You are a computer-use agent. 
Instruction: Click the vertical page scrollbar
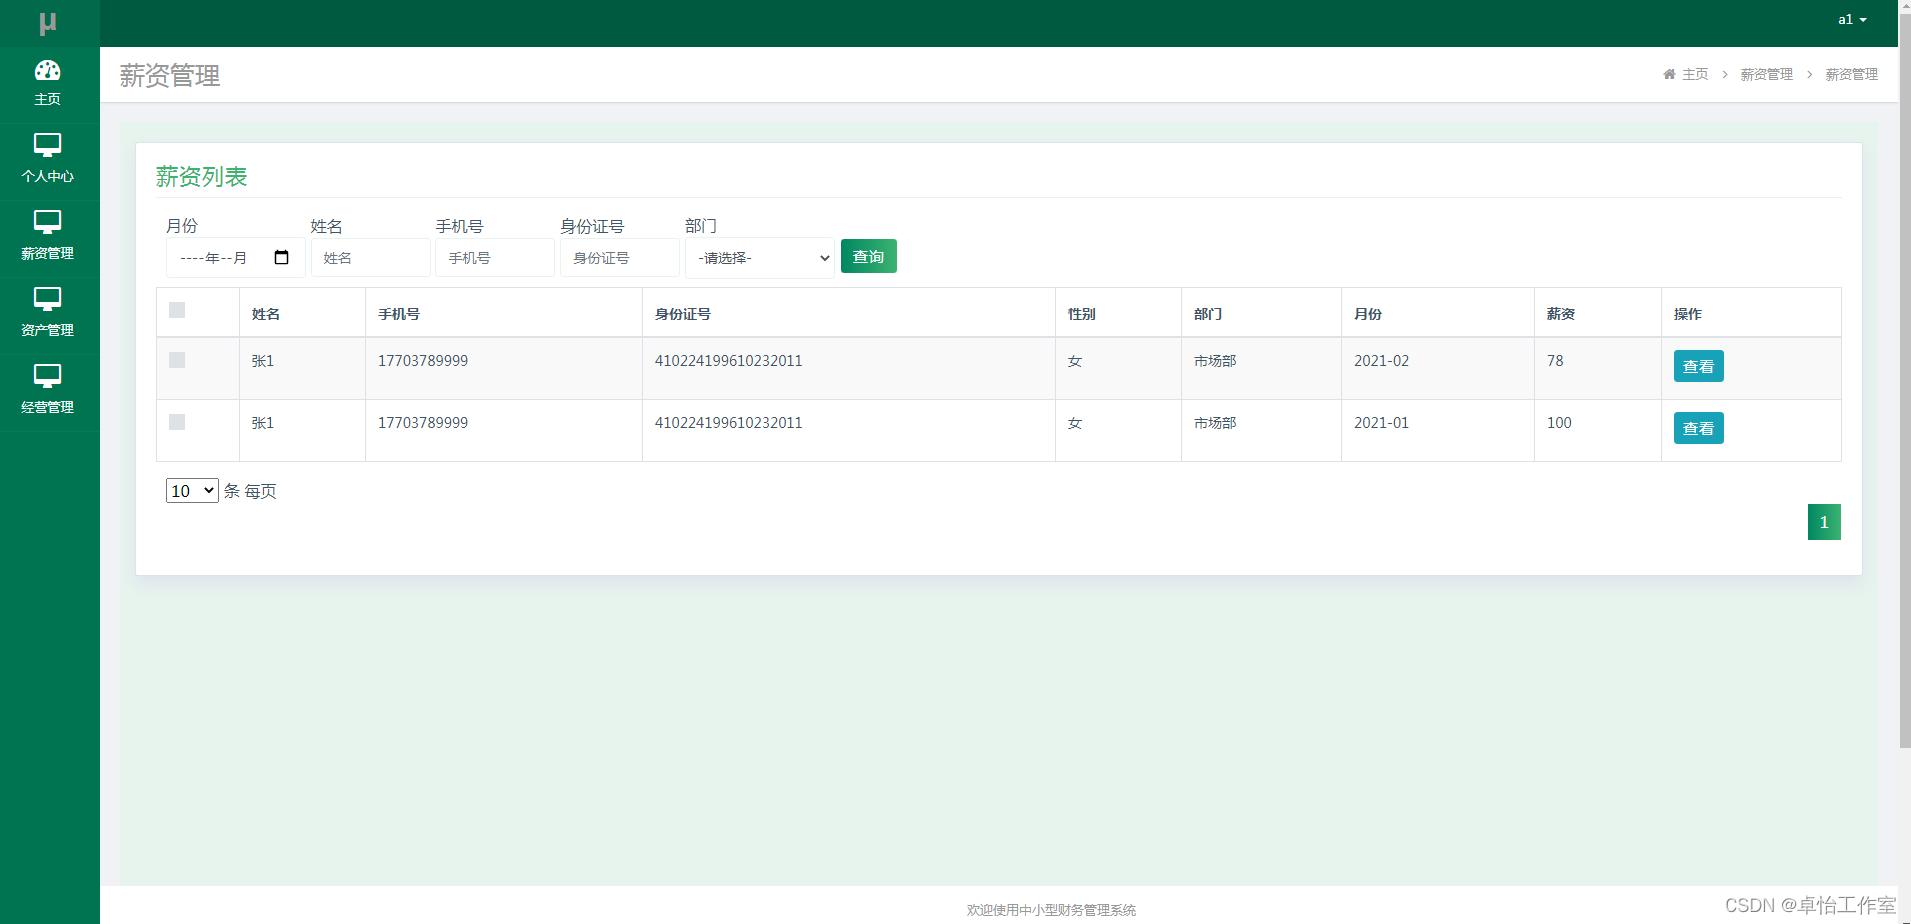coord(1904,380)
